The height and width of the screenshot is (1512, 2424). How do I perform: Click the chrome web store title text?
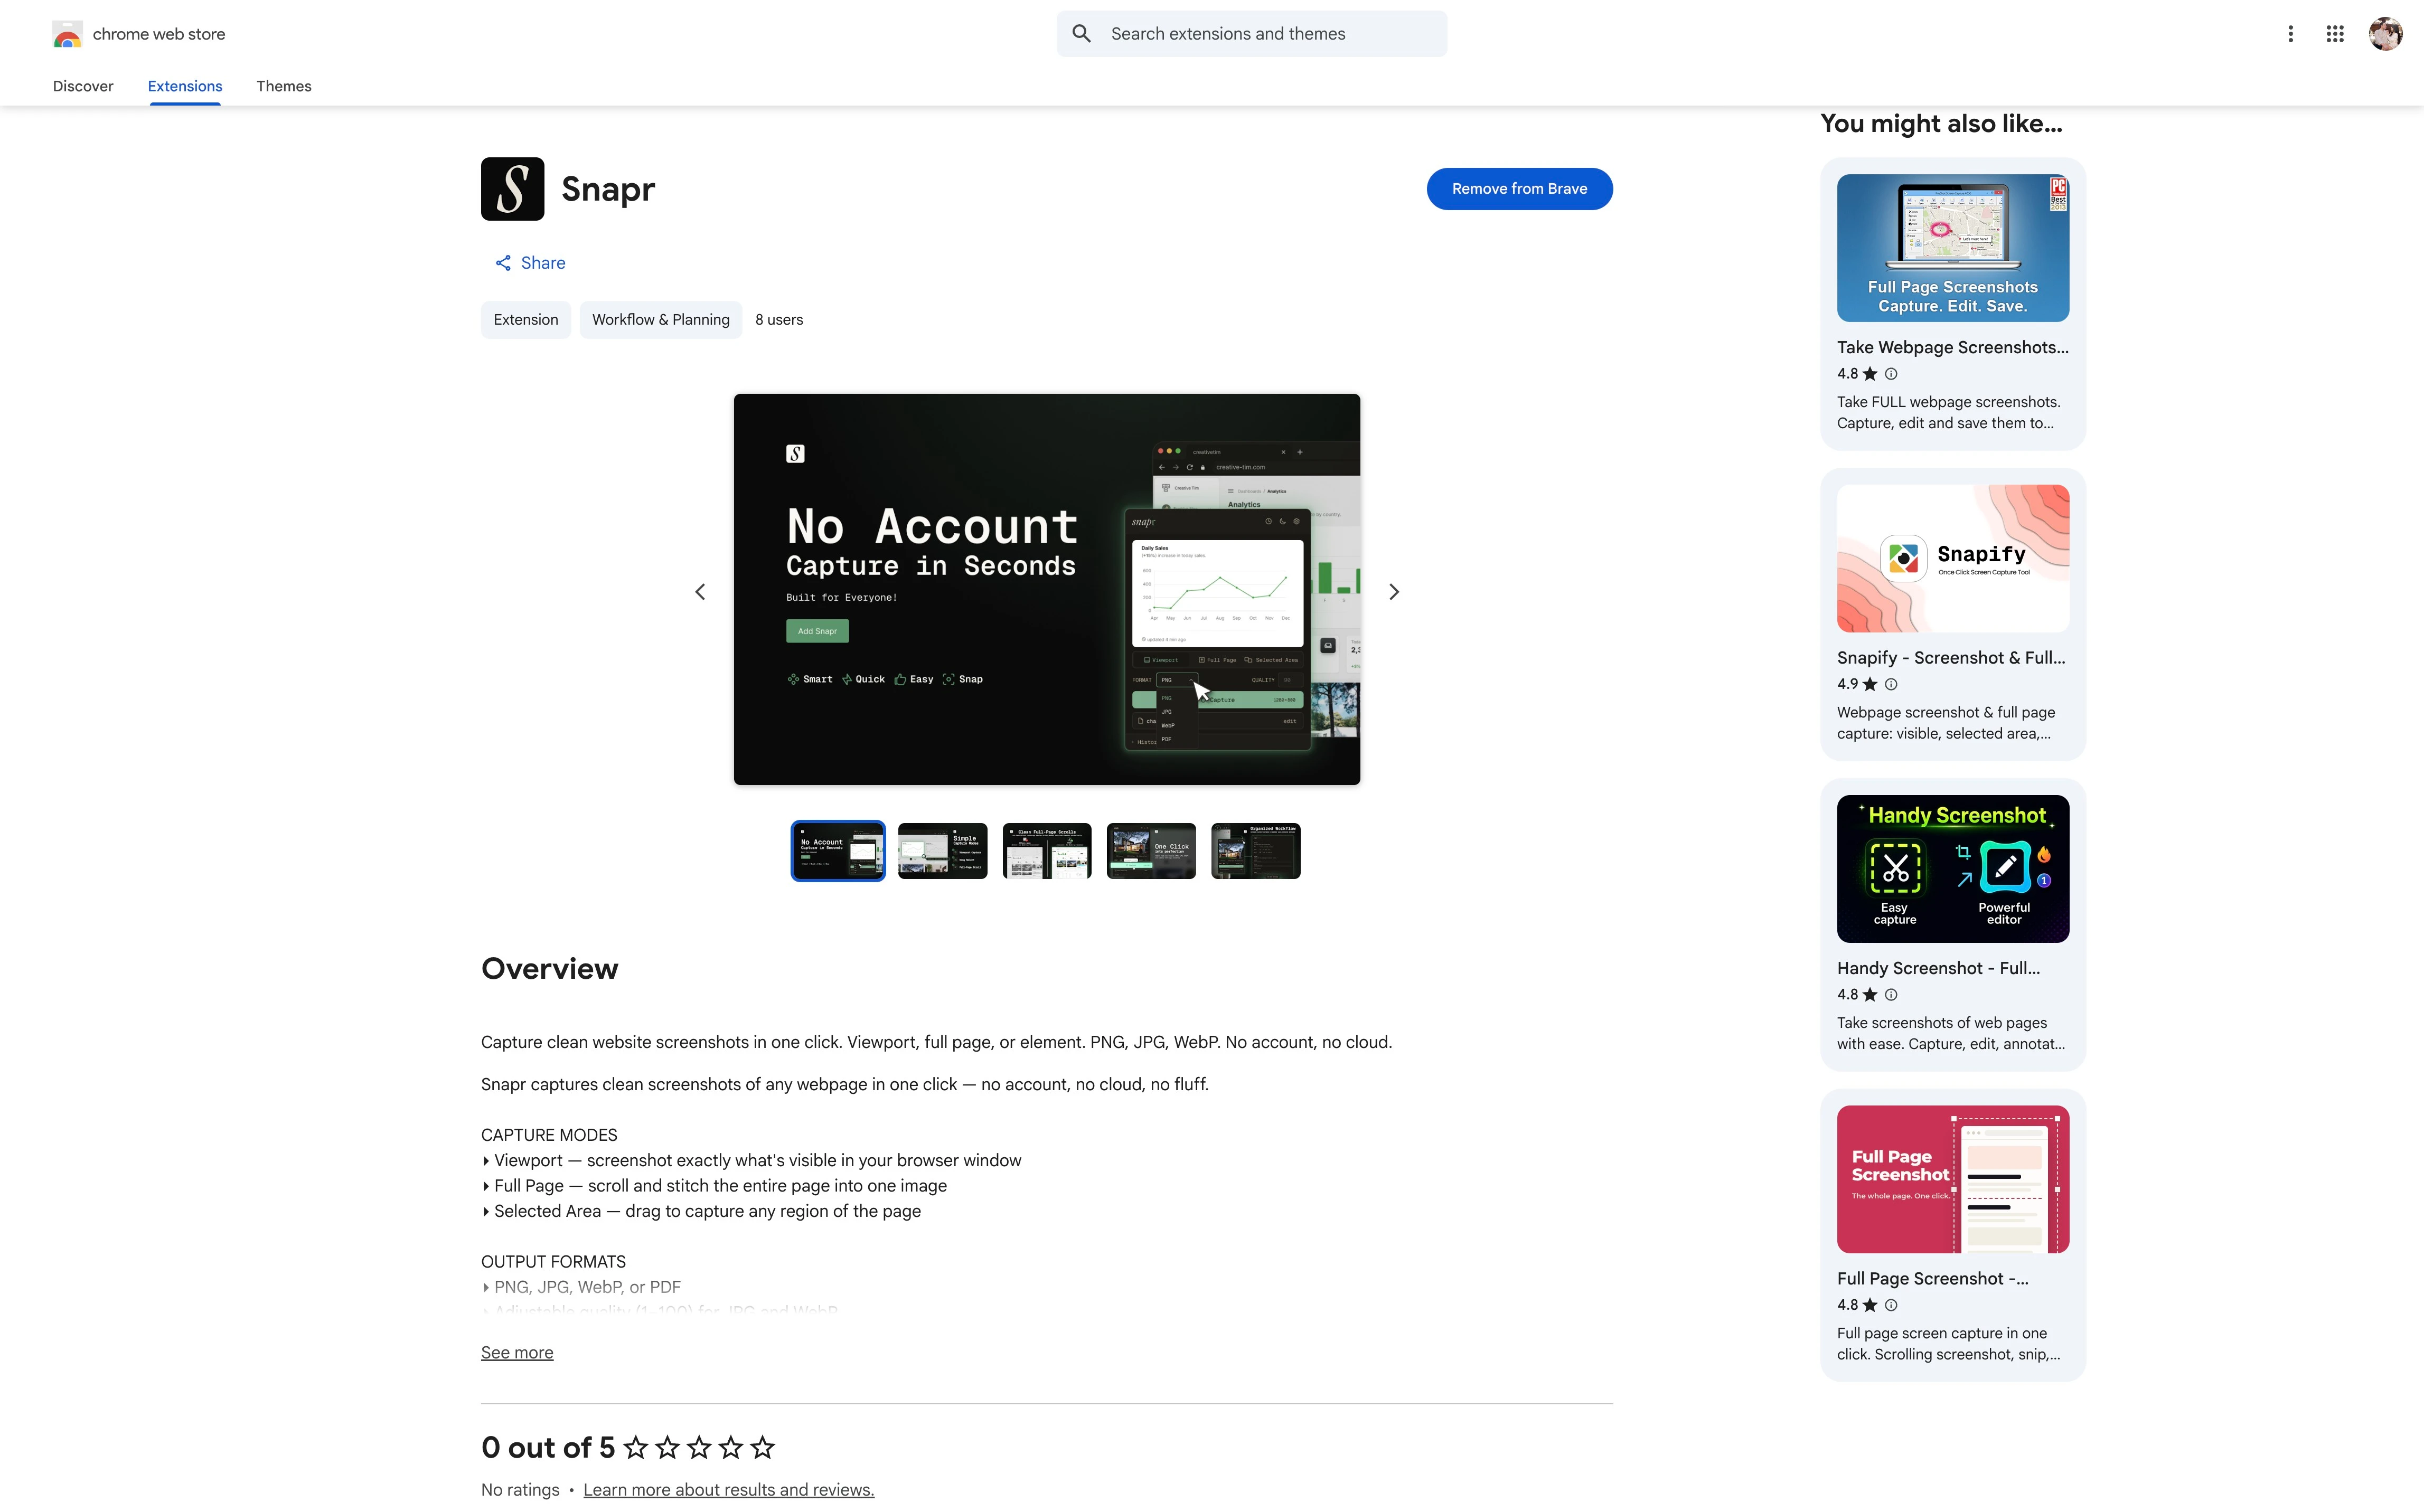coord(159,34)
